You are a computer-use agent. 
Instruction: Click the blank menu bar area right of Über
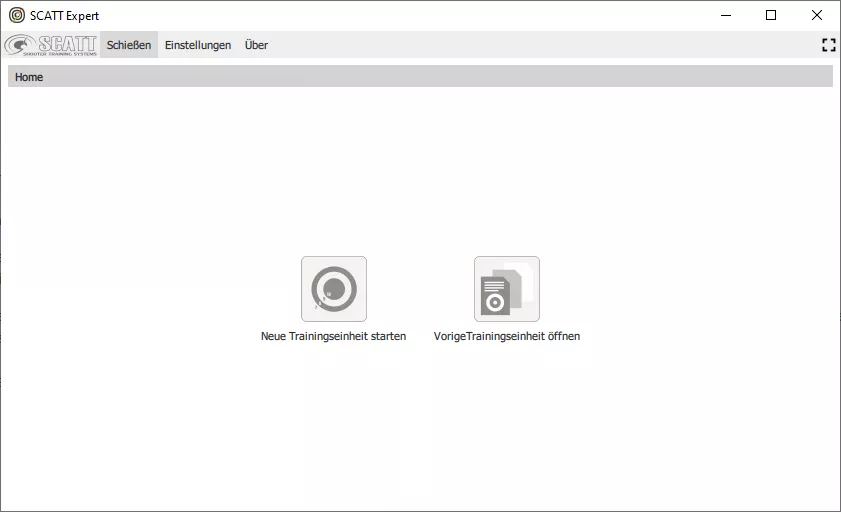[540, 45]
